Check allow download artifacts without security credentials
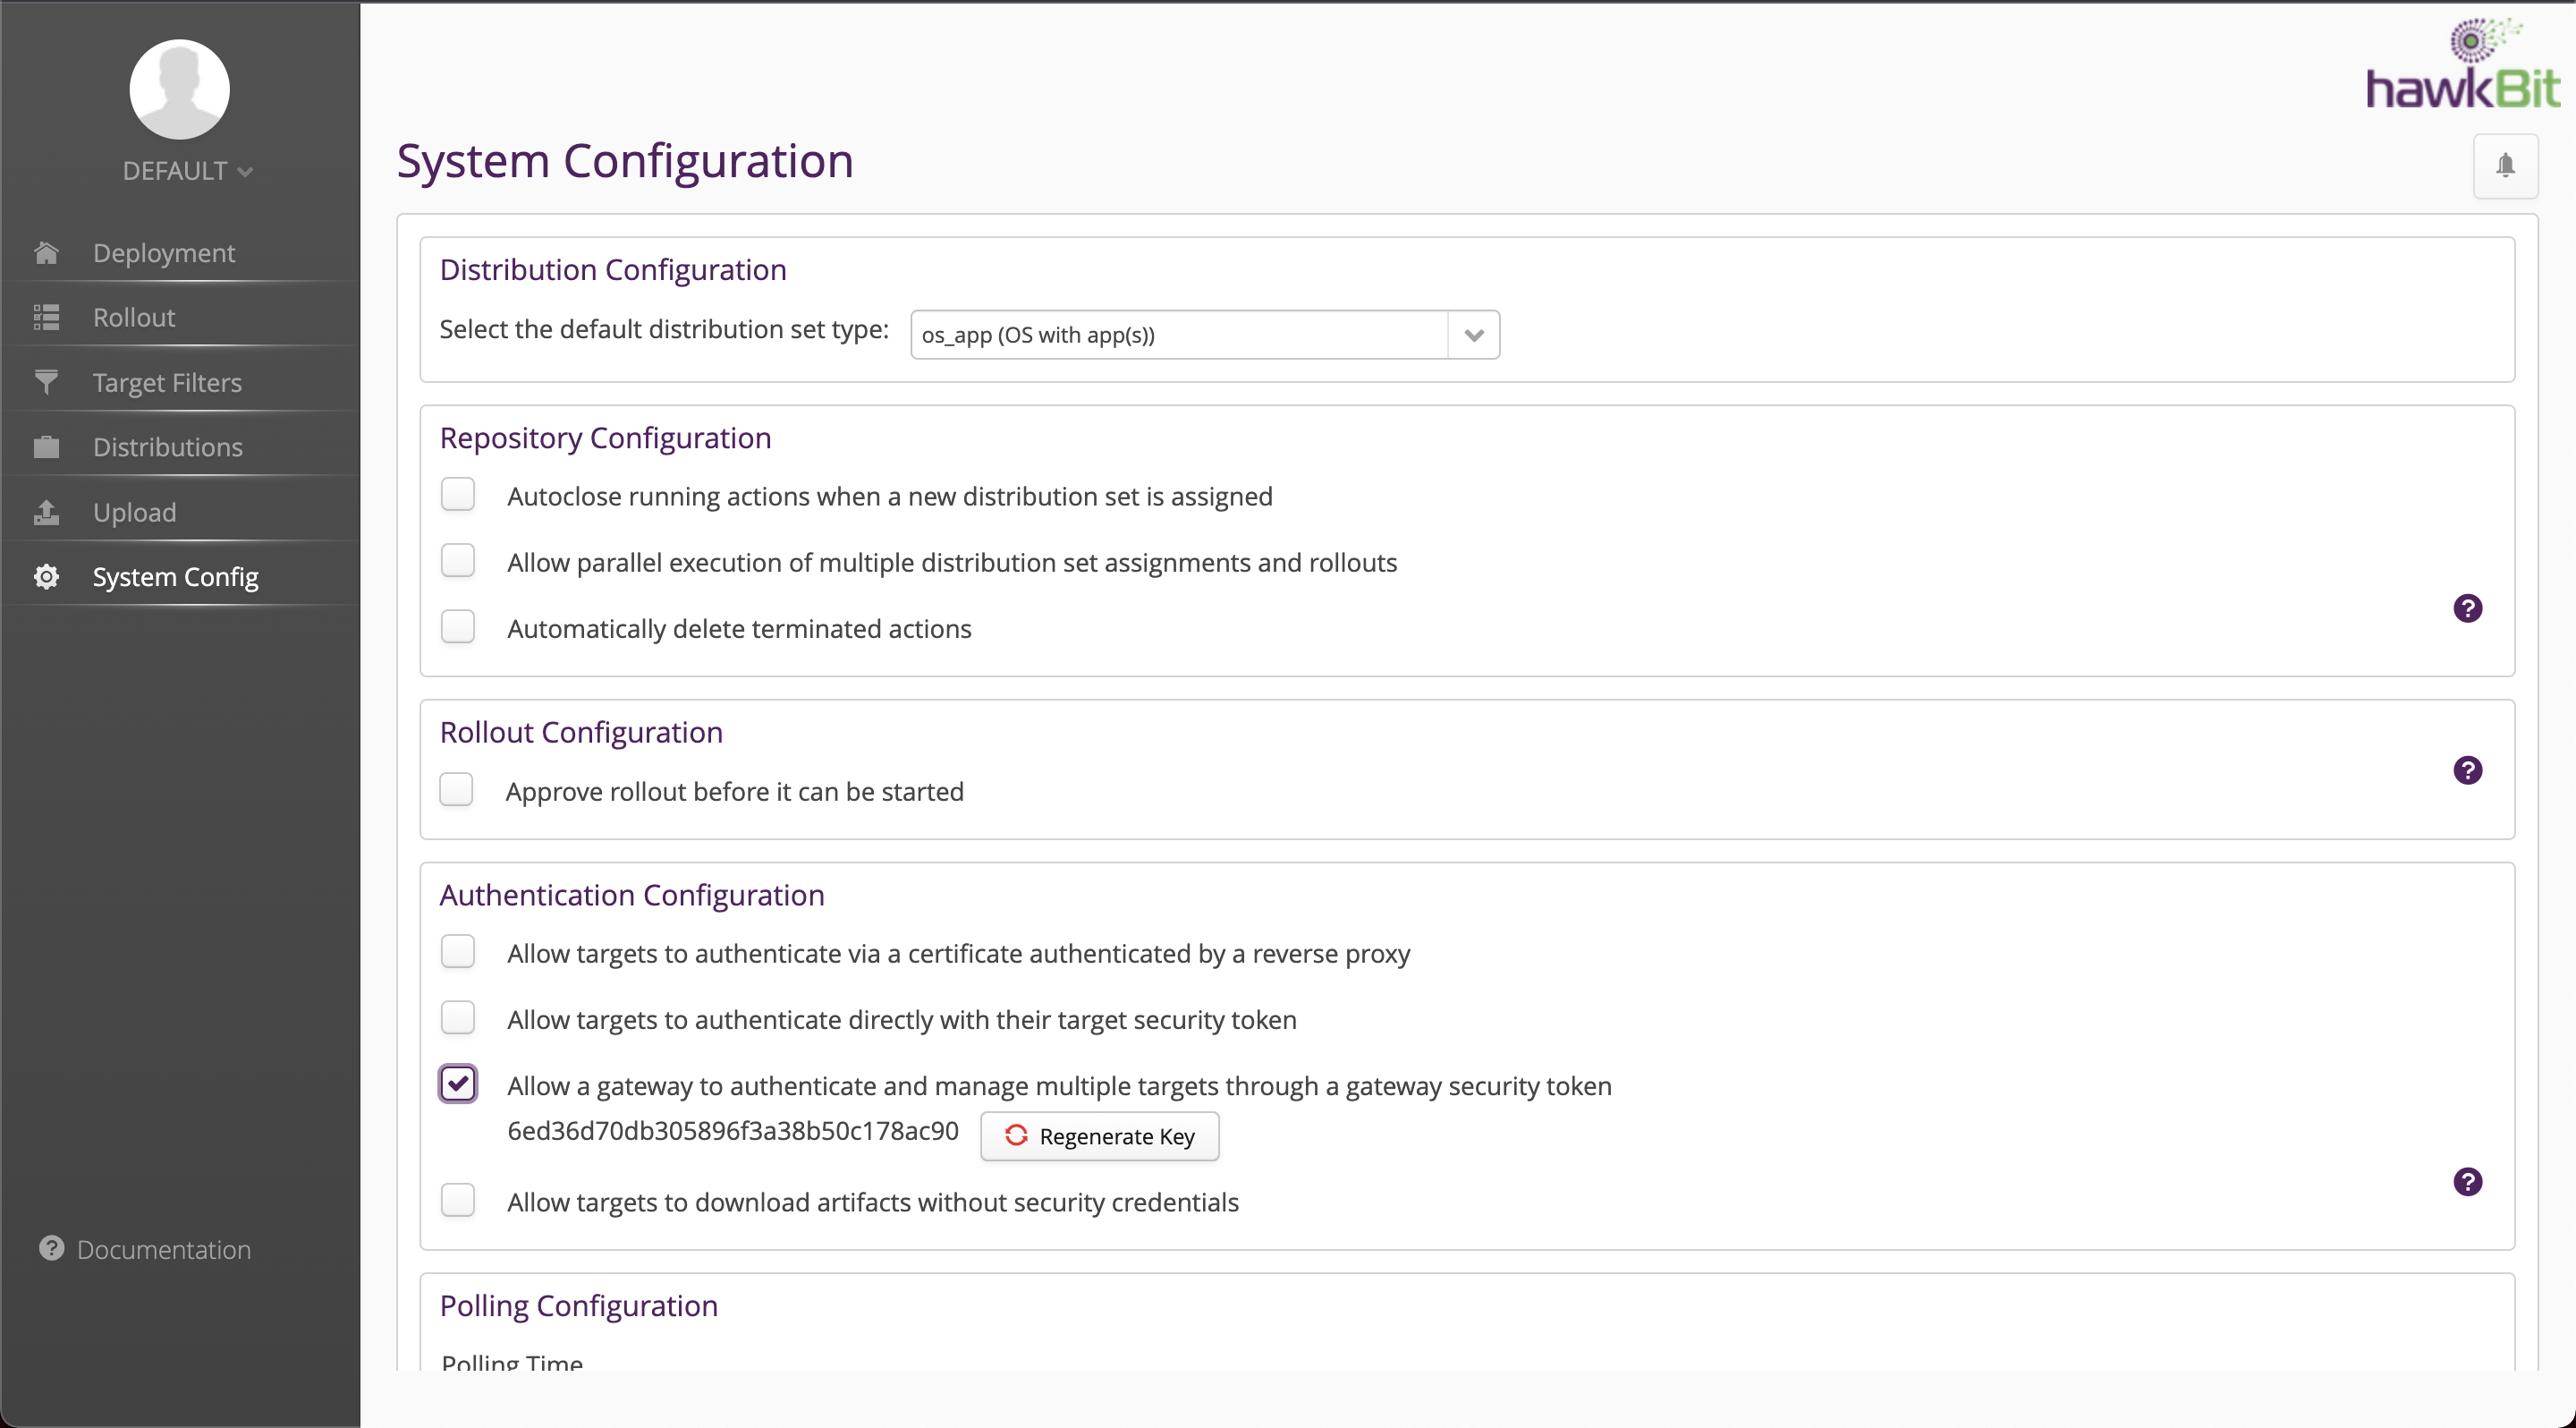This screenshot has width=2576, height=1428. pyautogui.click(x=458, y=1200)
